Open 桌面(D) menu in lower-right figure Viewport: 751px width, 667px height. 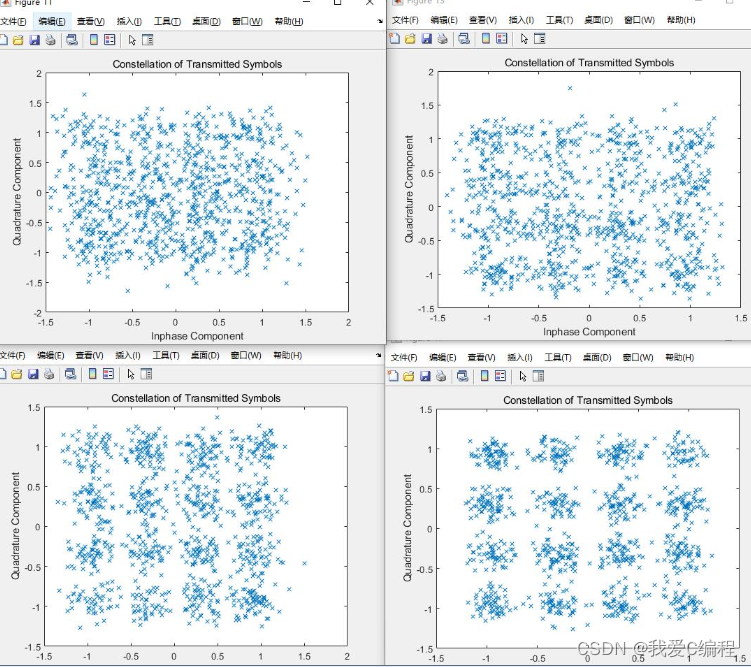(597, 357)
